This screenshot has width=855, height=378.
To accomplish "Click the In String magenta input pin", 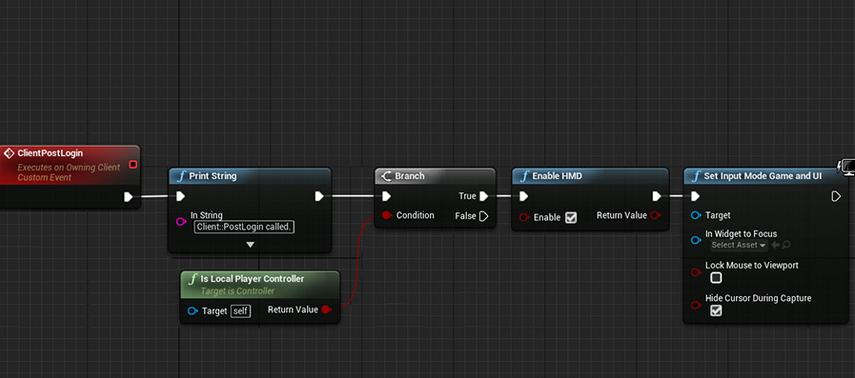I will 181,221.
